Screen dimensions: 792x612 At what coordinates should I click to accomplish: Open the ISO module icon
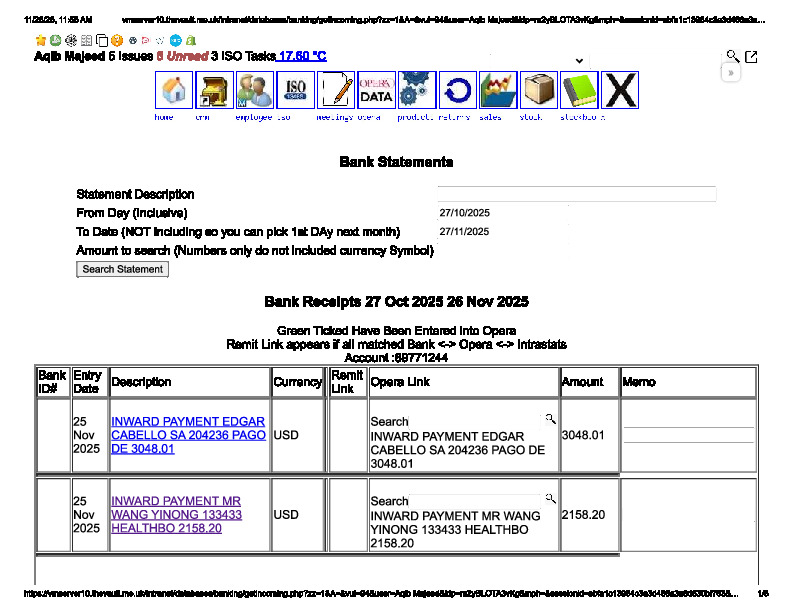[x=295, y=90]
